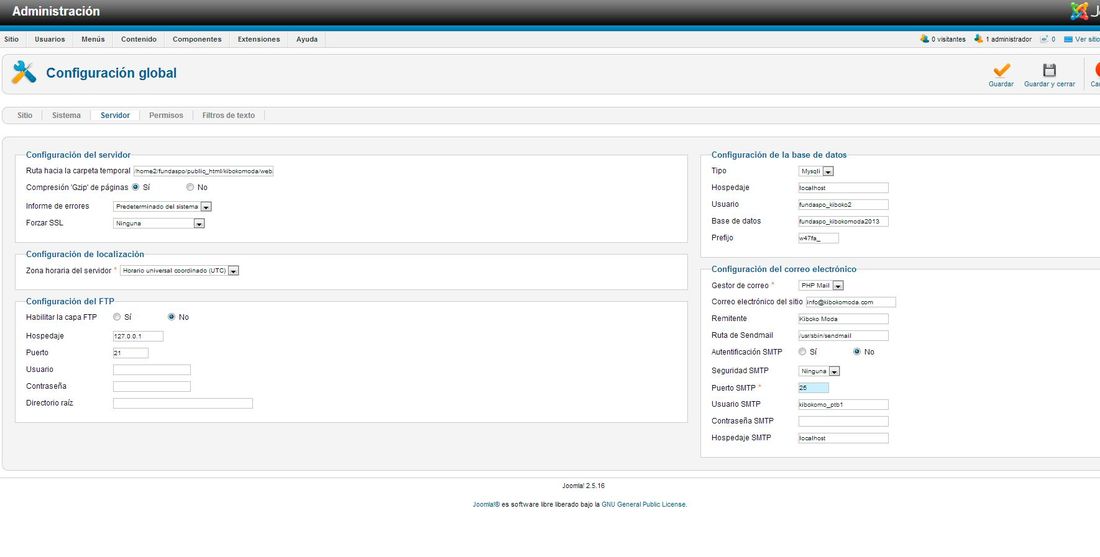Switch to the Sistema tab
This screenshot has height=557, width=1100.
tap(67, 115)
